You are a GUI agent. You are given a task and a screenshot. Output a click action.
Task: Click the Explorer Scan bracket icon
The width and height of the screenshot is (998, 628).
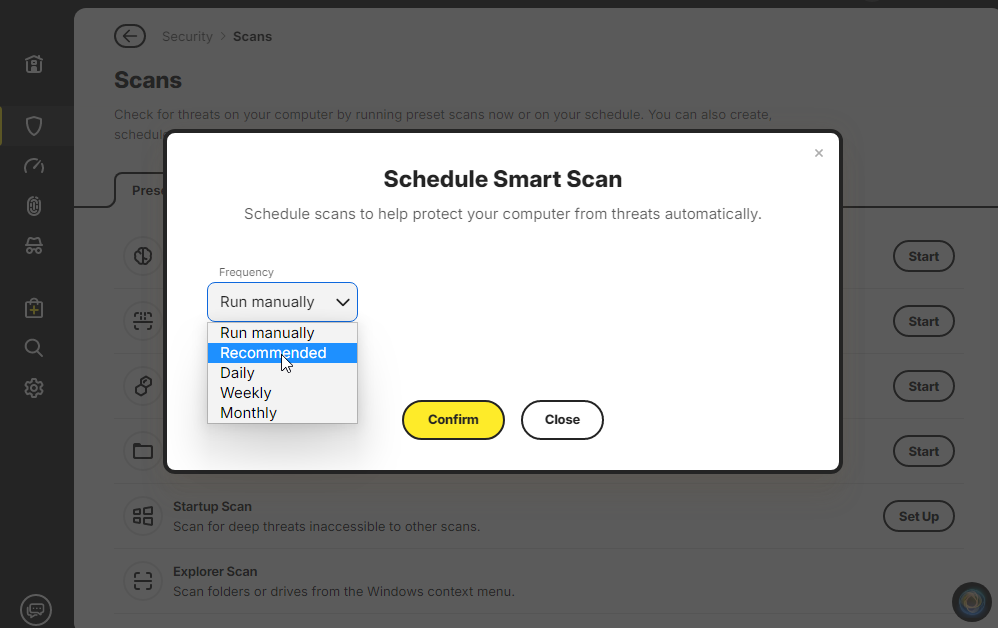(143, 581)
